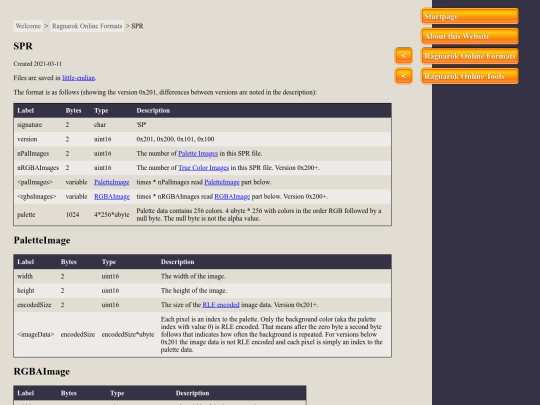
Task: Click the 'encodedSize*ubyte' type cell
Action: click(x=128, y=334)
